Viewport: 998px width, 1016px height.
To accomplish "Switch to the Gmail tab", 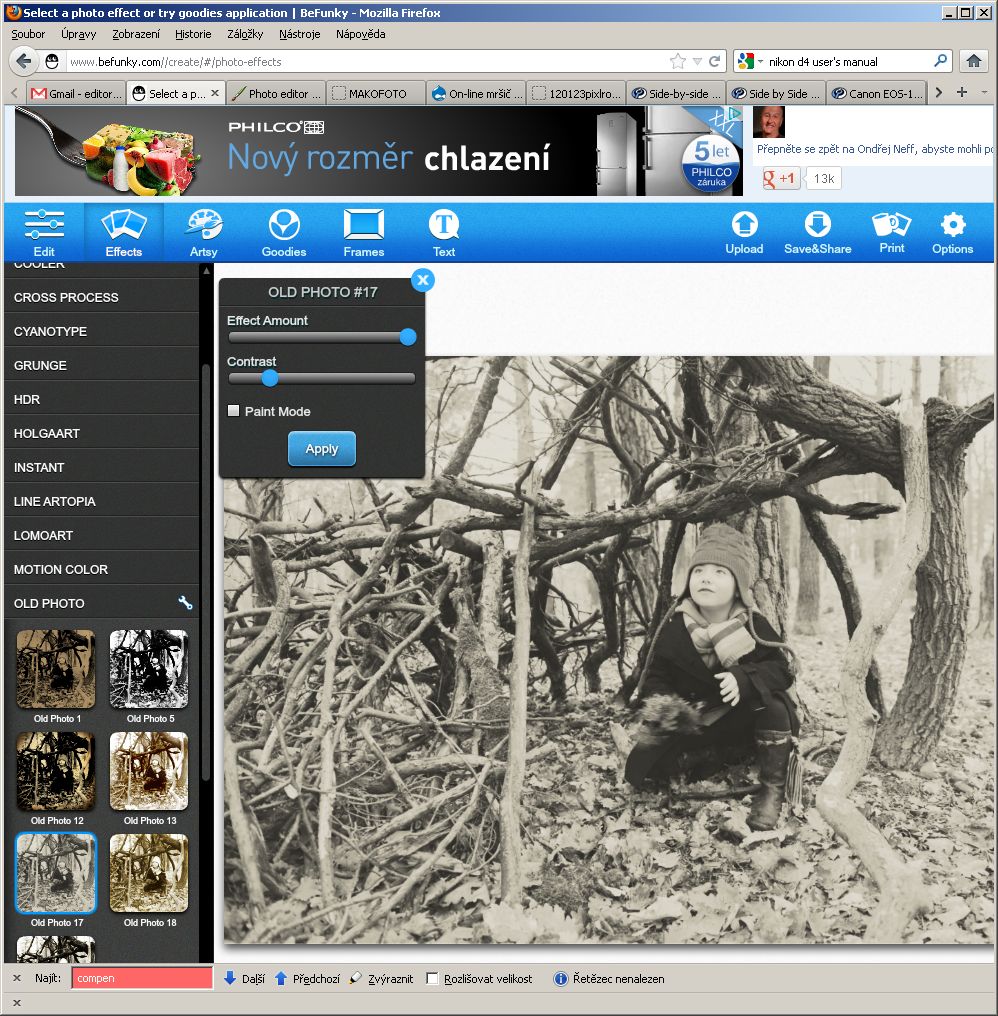I will point(76,94).
